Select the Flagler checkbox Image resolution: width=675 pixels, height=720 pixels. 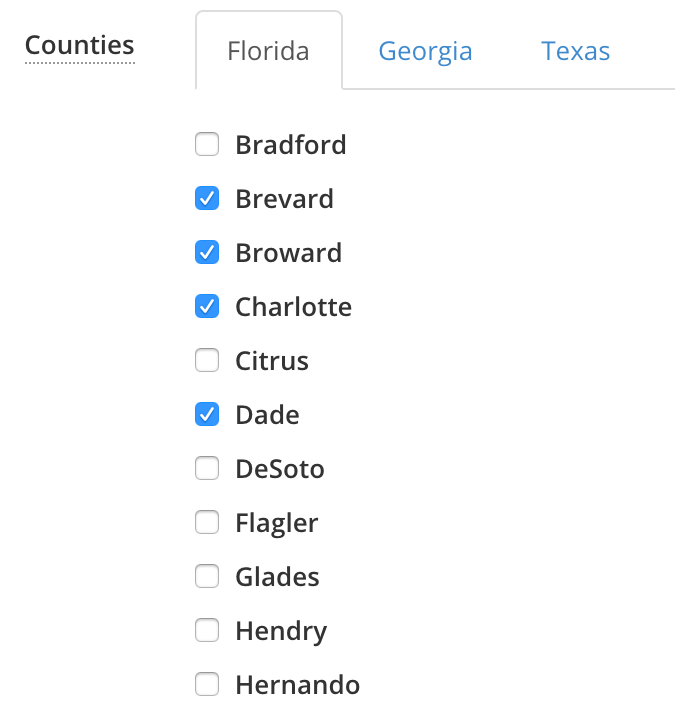tap(207, 522)
